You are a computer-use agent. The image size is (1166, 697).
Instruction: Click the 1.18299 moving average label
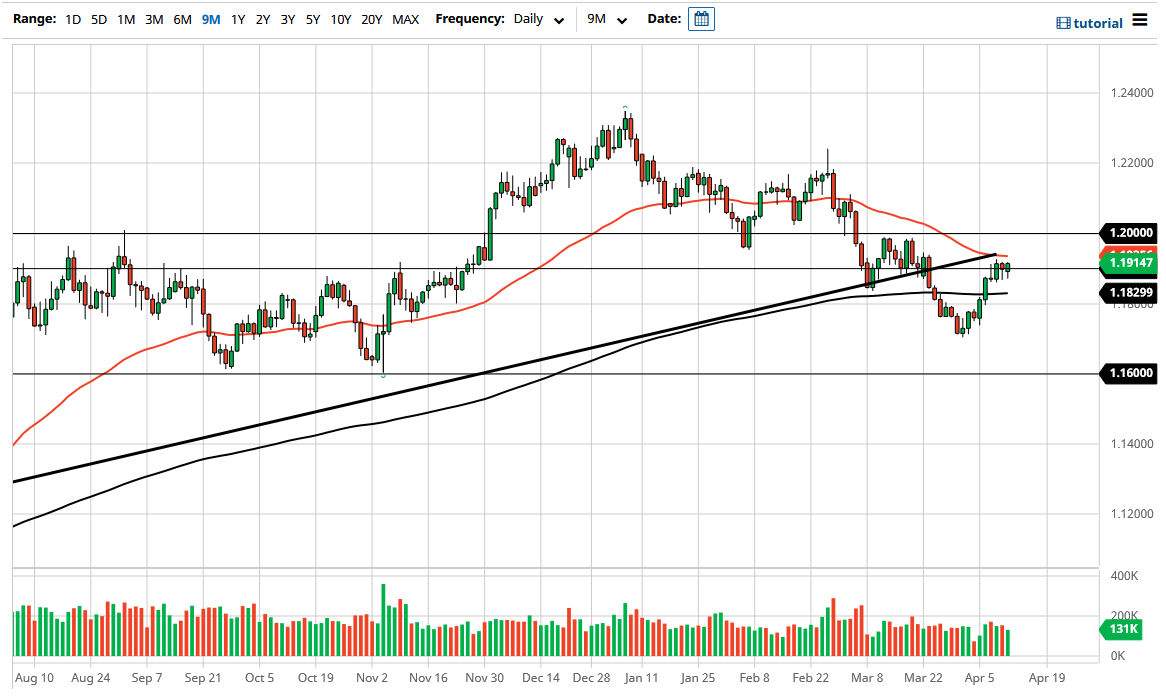click(x=1130, y=292)
